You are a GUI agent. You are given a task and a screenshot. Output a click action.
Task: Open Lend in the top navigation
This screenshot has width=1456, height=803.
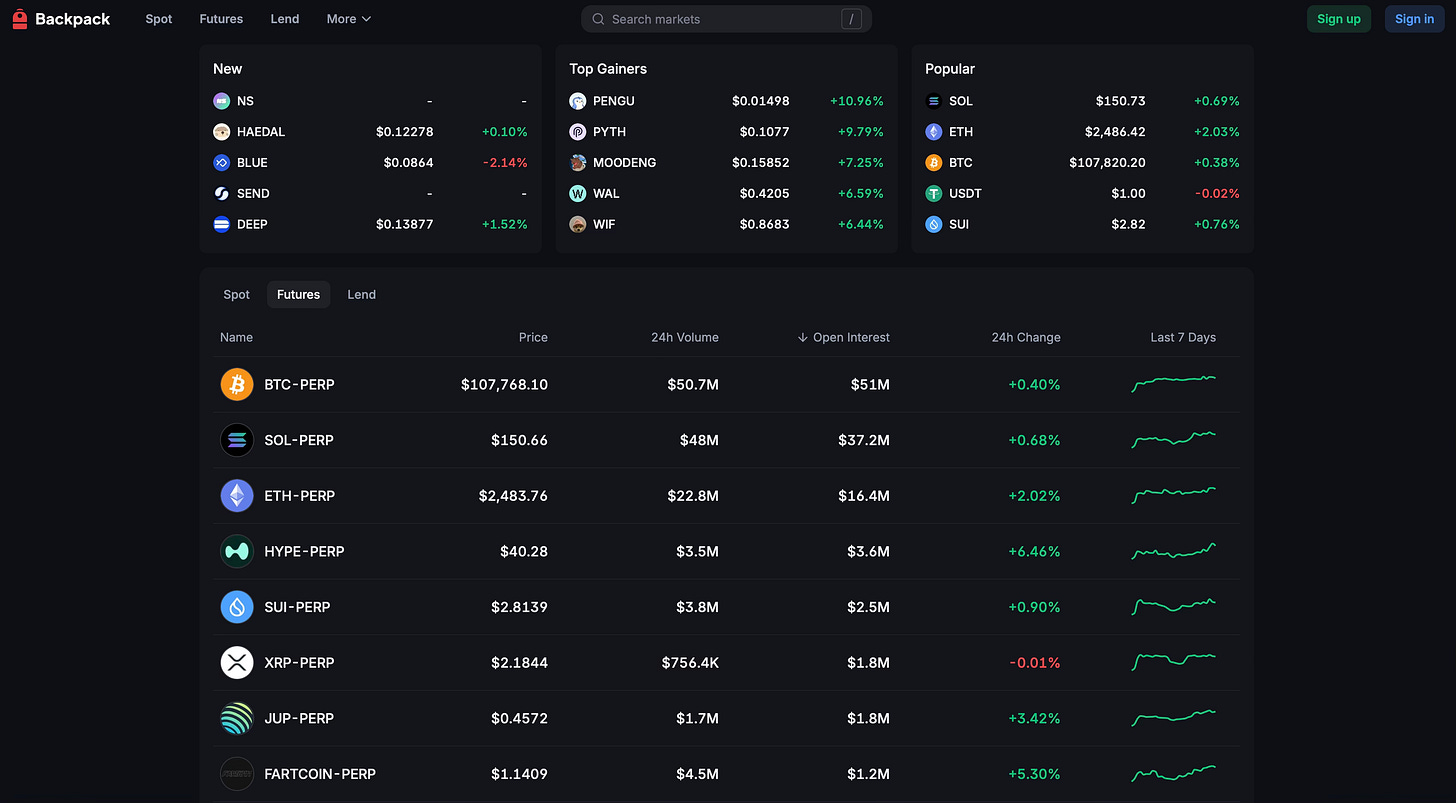(285, 19)
